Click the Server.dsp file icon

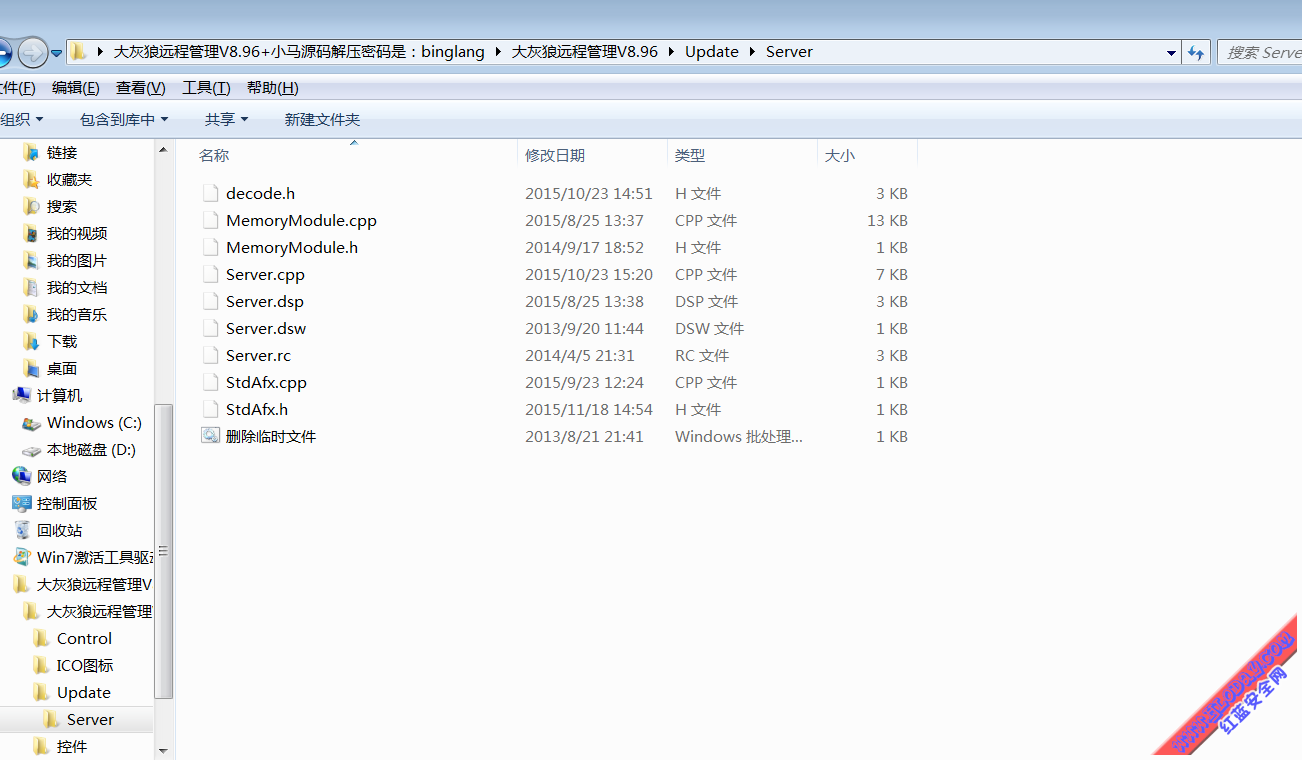[209, 301]
